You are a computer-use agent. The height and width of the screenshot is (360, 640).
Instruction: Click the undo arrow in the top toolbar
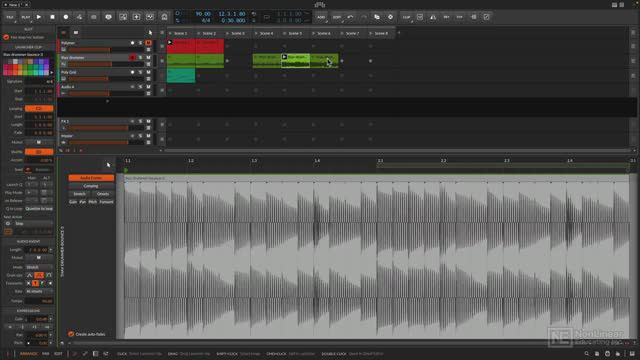coord(350,17)
